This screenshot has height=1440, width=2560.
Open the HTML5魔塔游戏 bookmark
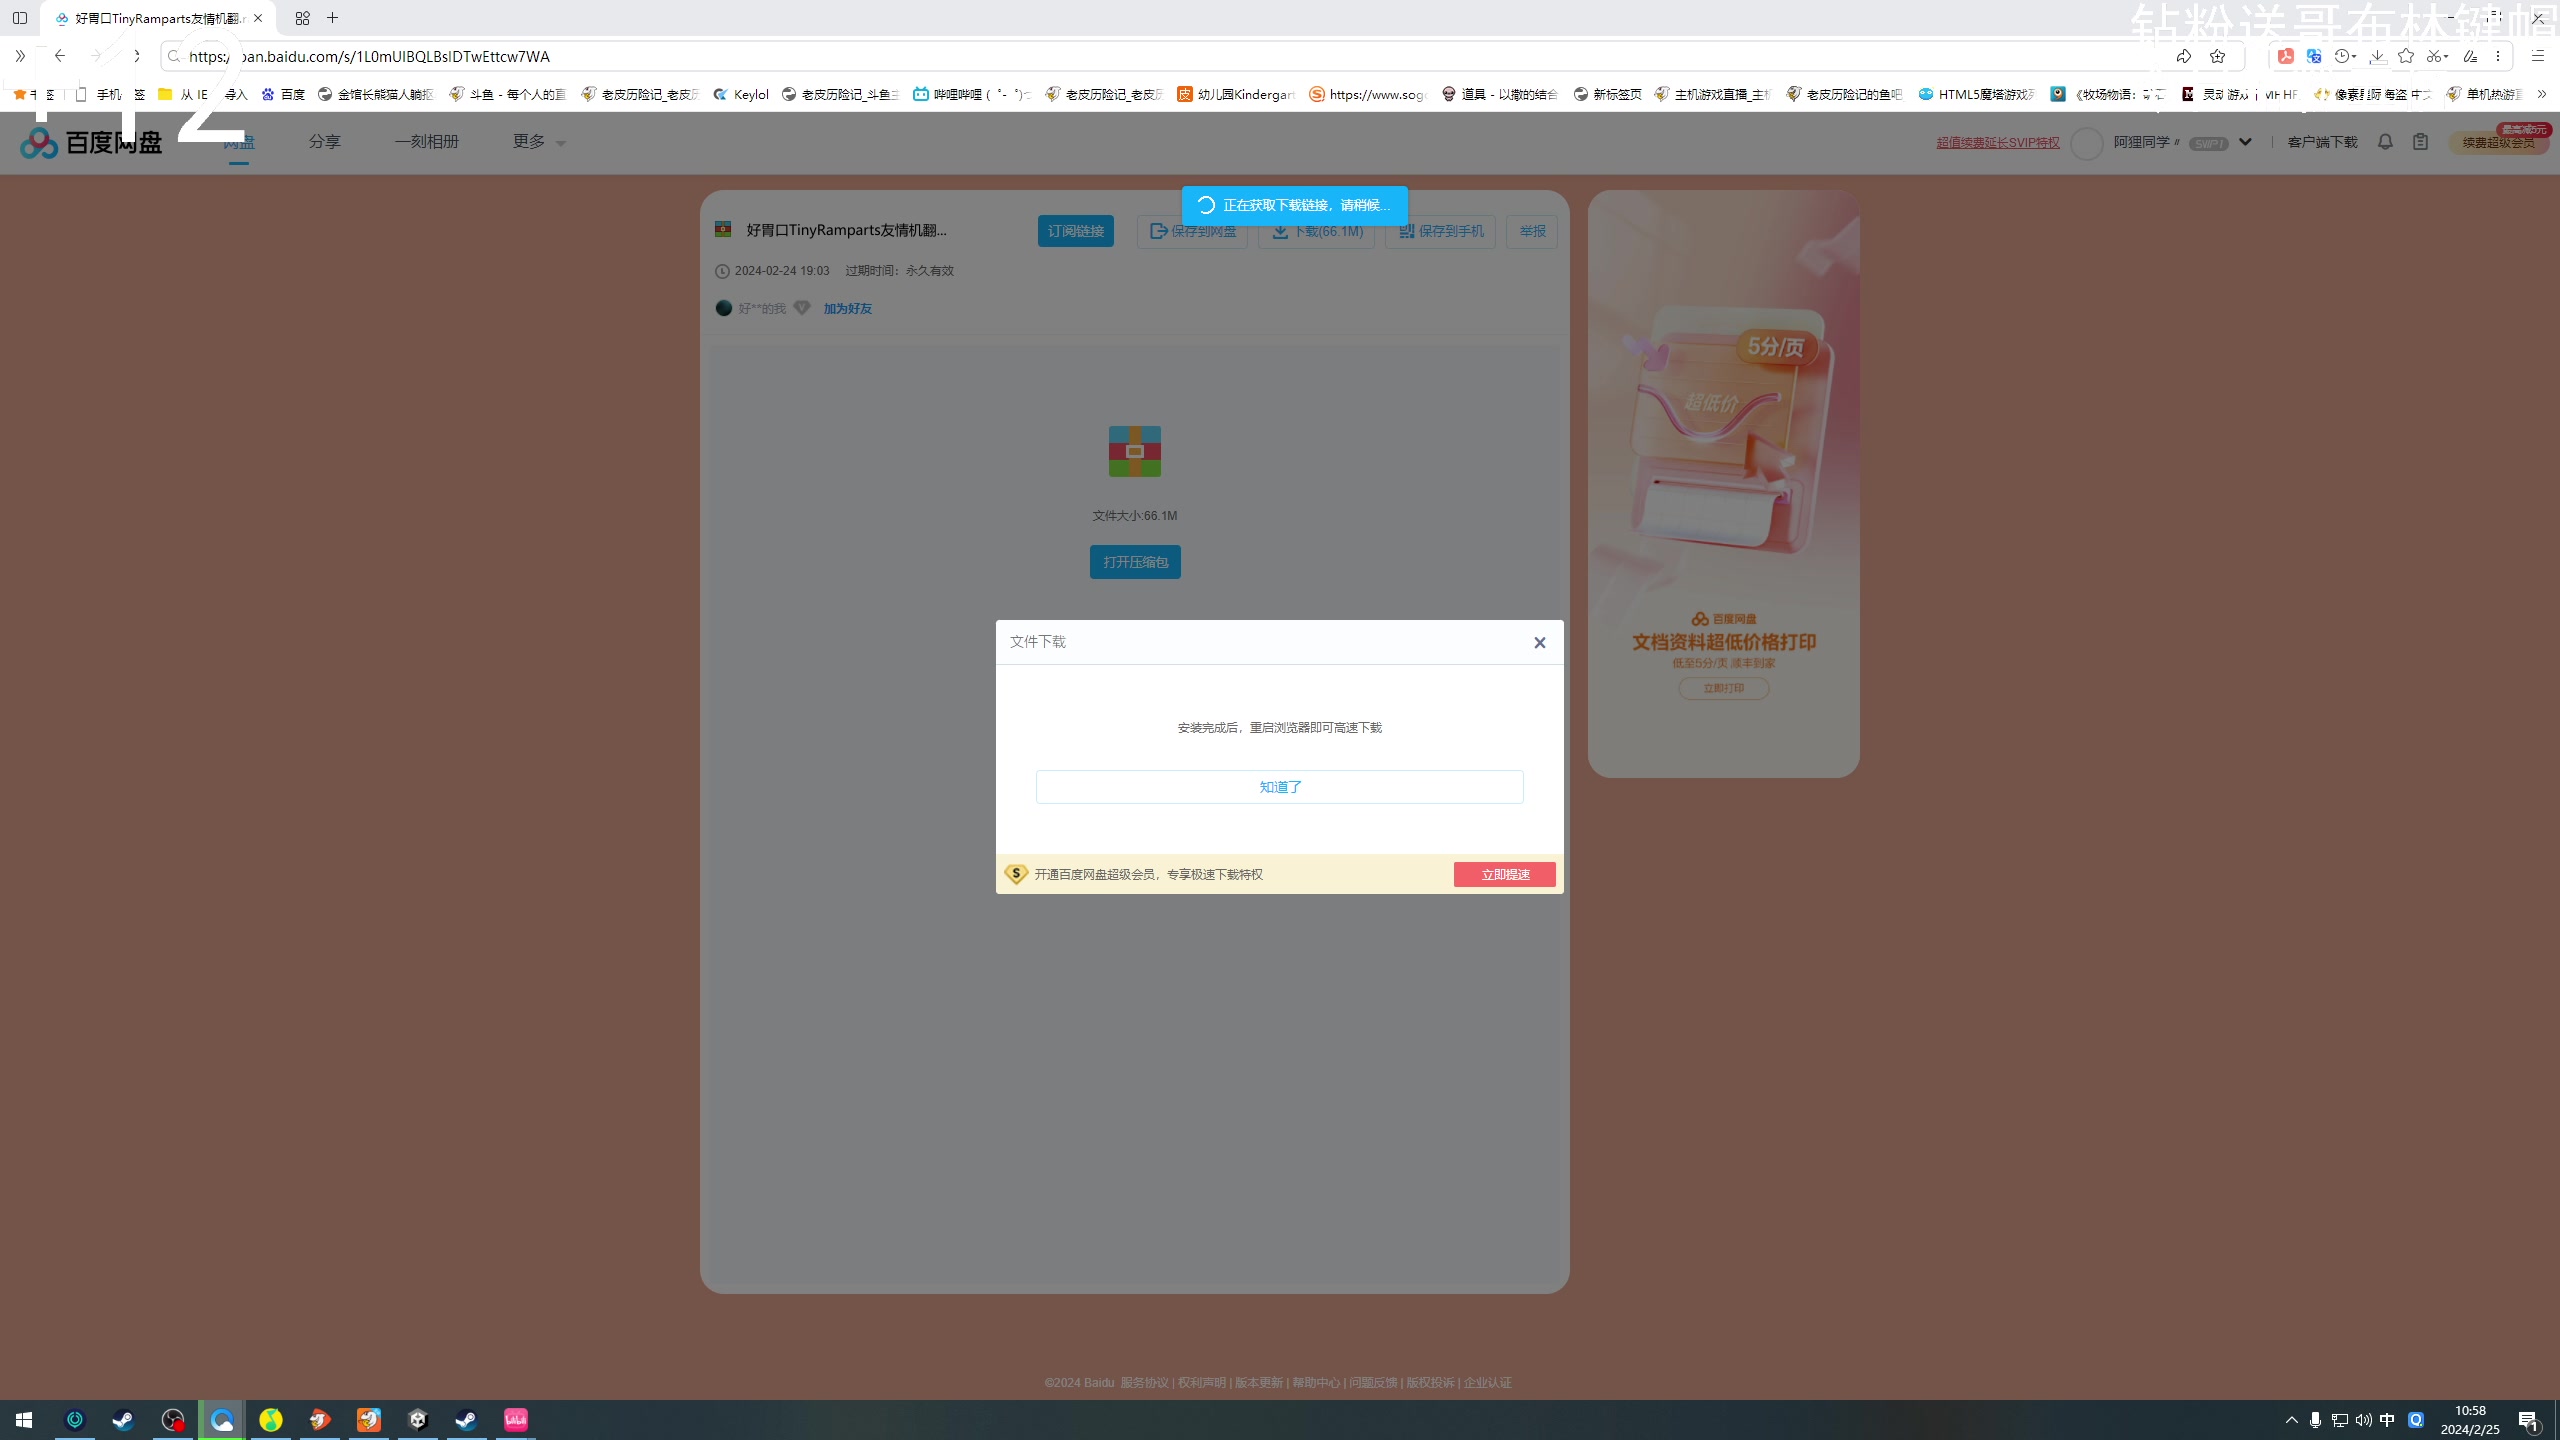click(x=1976, y=94)
